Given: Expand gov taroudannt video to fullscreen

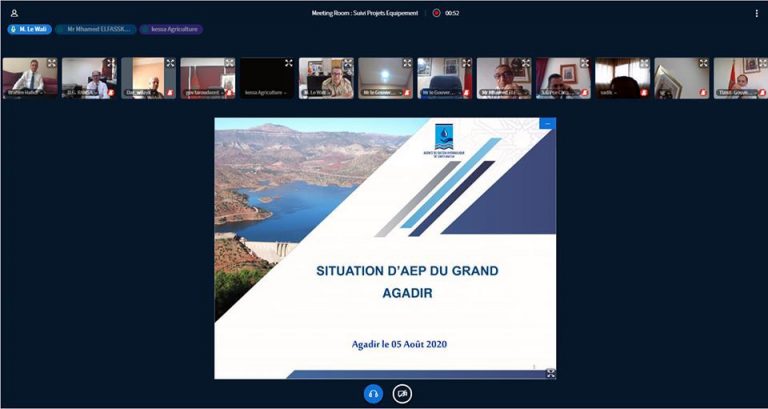Looking at the screenshot, I should 229,63.
